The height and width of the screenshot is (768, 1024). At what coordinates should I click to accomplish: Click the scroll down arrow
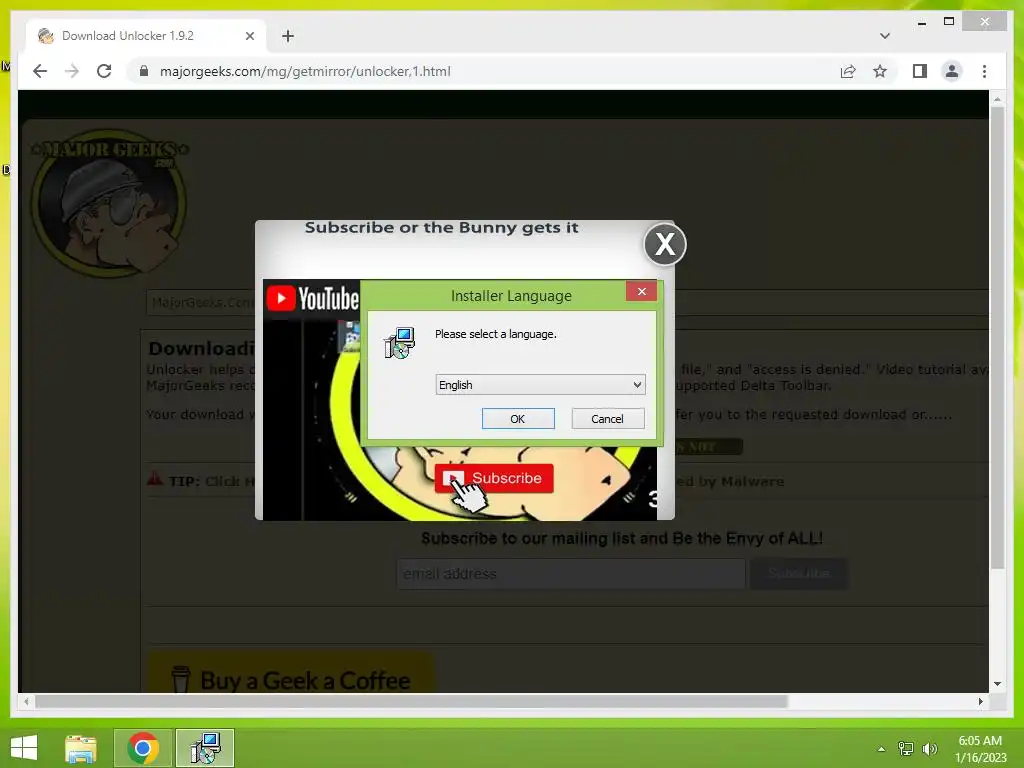[x=997, y=684]
